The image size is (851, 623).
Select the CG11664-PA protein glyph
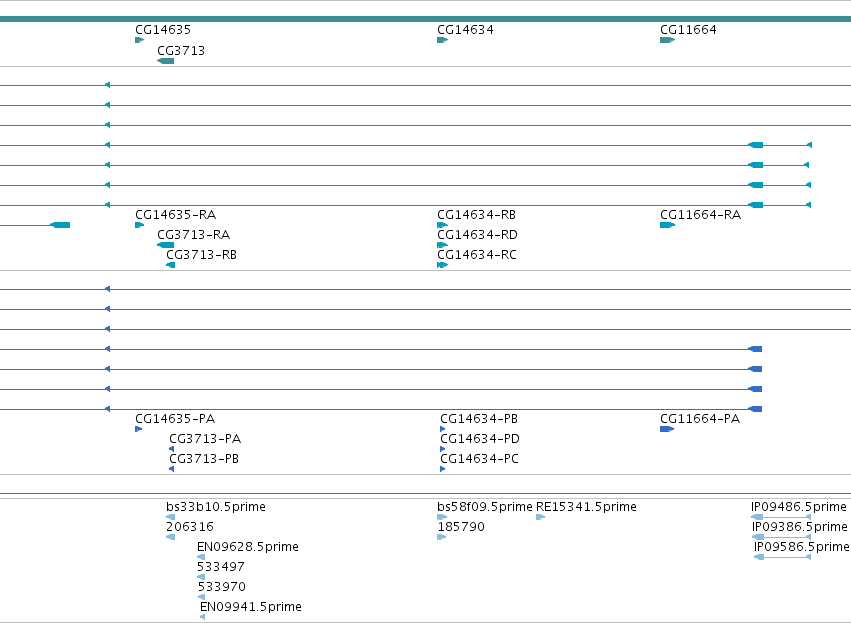[x=667, y=429]
